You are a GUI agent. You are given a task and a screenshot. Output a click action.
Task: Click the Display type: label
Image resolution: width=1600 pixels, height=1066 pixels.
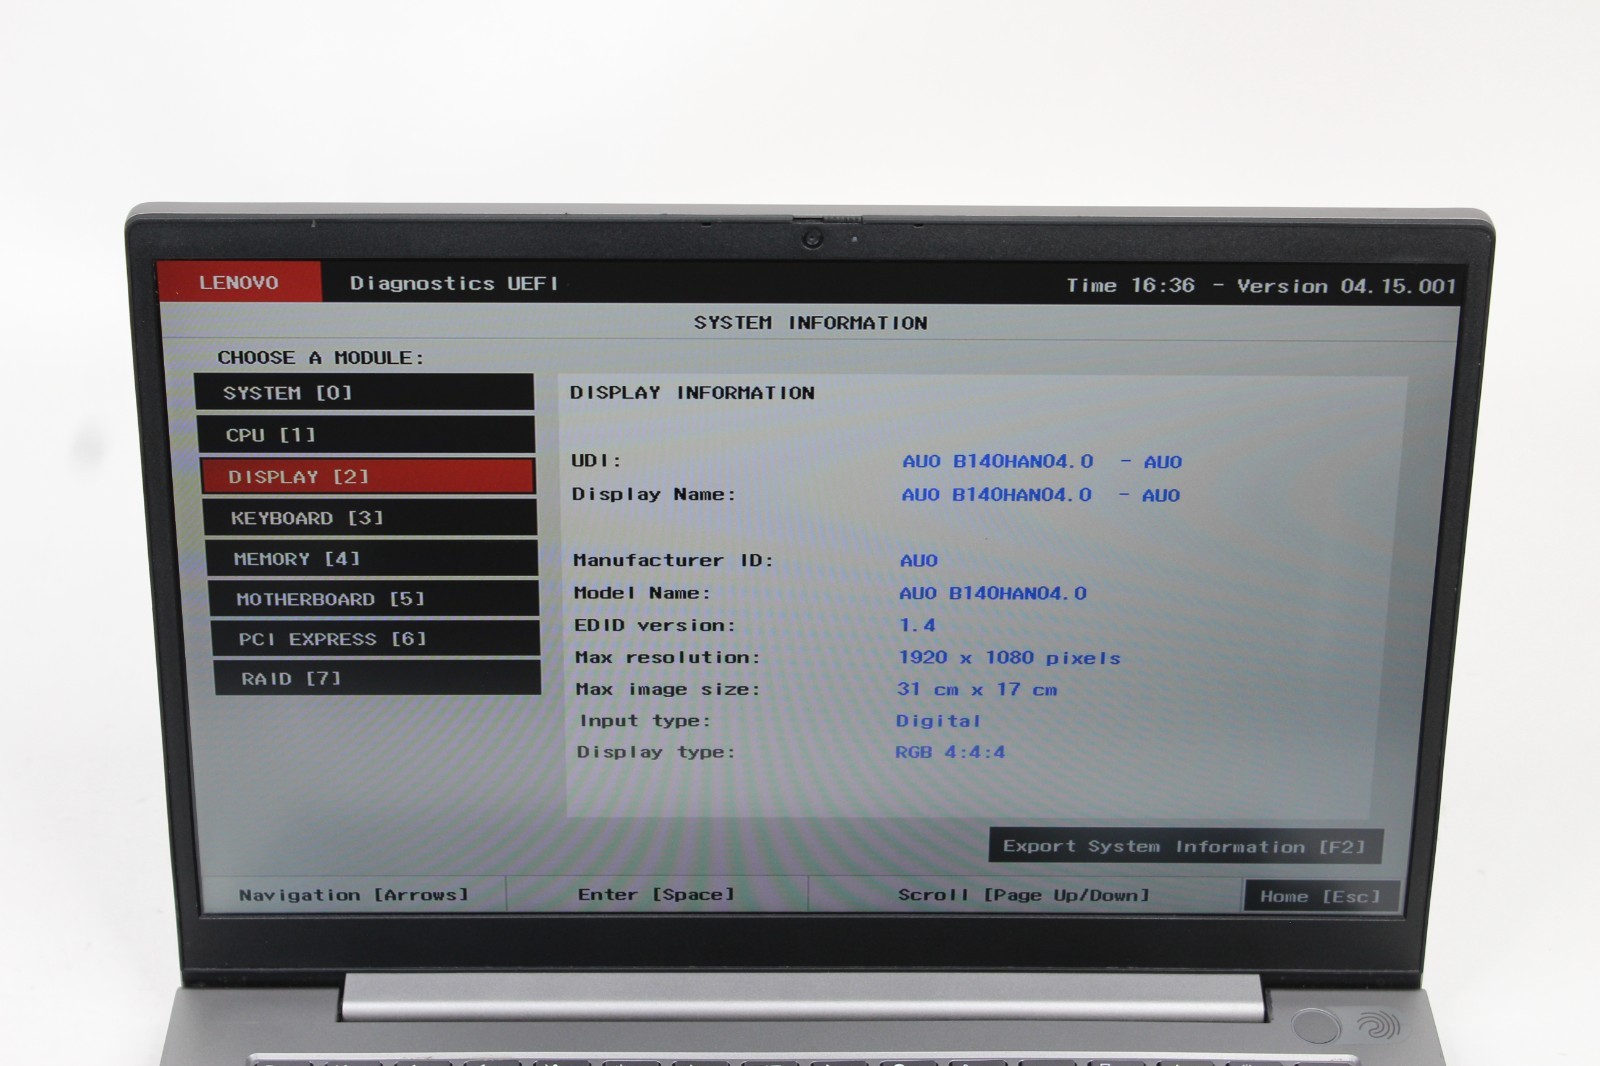pos(656,751)
